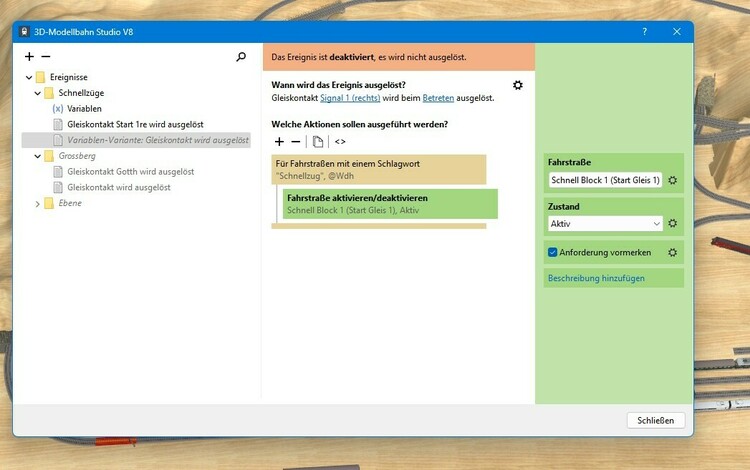This screenshot has height=470, width=750.
Task: Select the Für Fahrstraßen mit einem Schlagwort block
Action: tap(379, 170)
